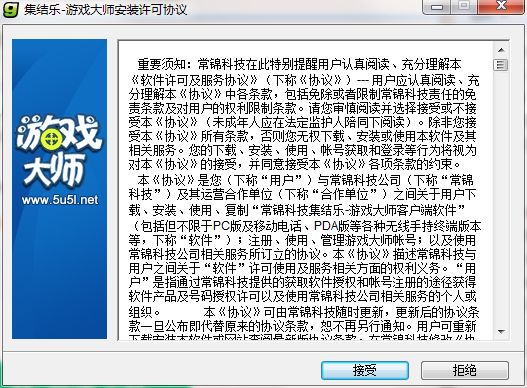This screenshot has height=388, width=527.
Task: Click the maximize window button
Action: (464, 6)
